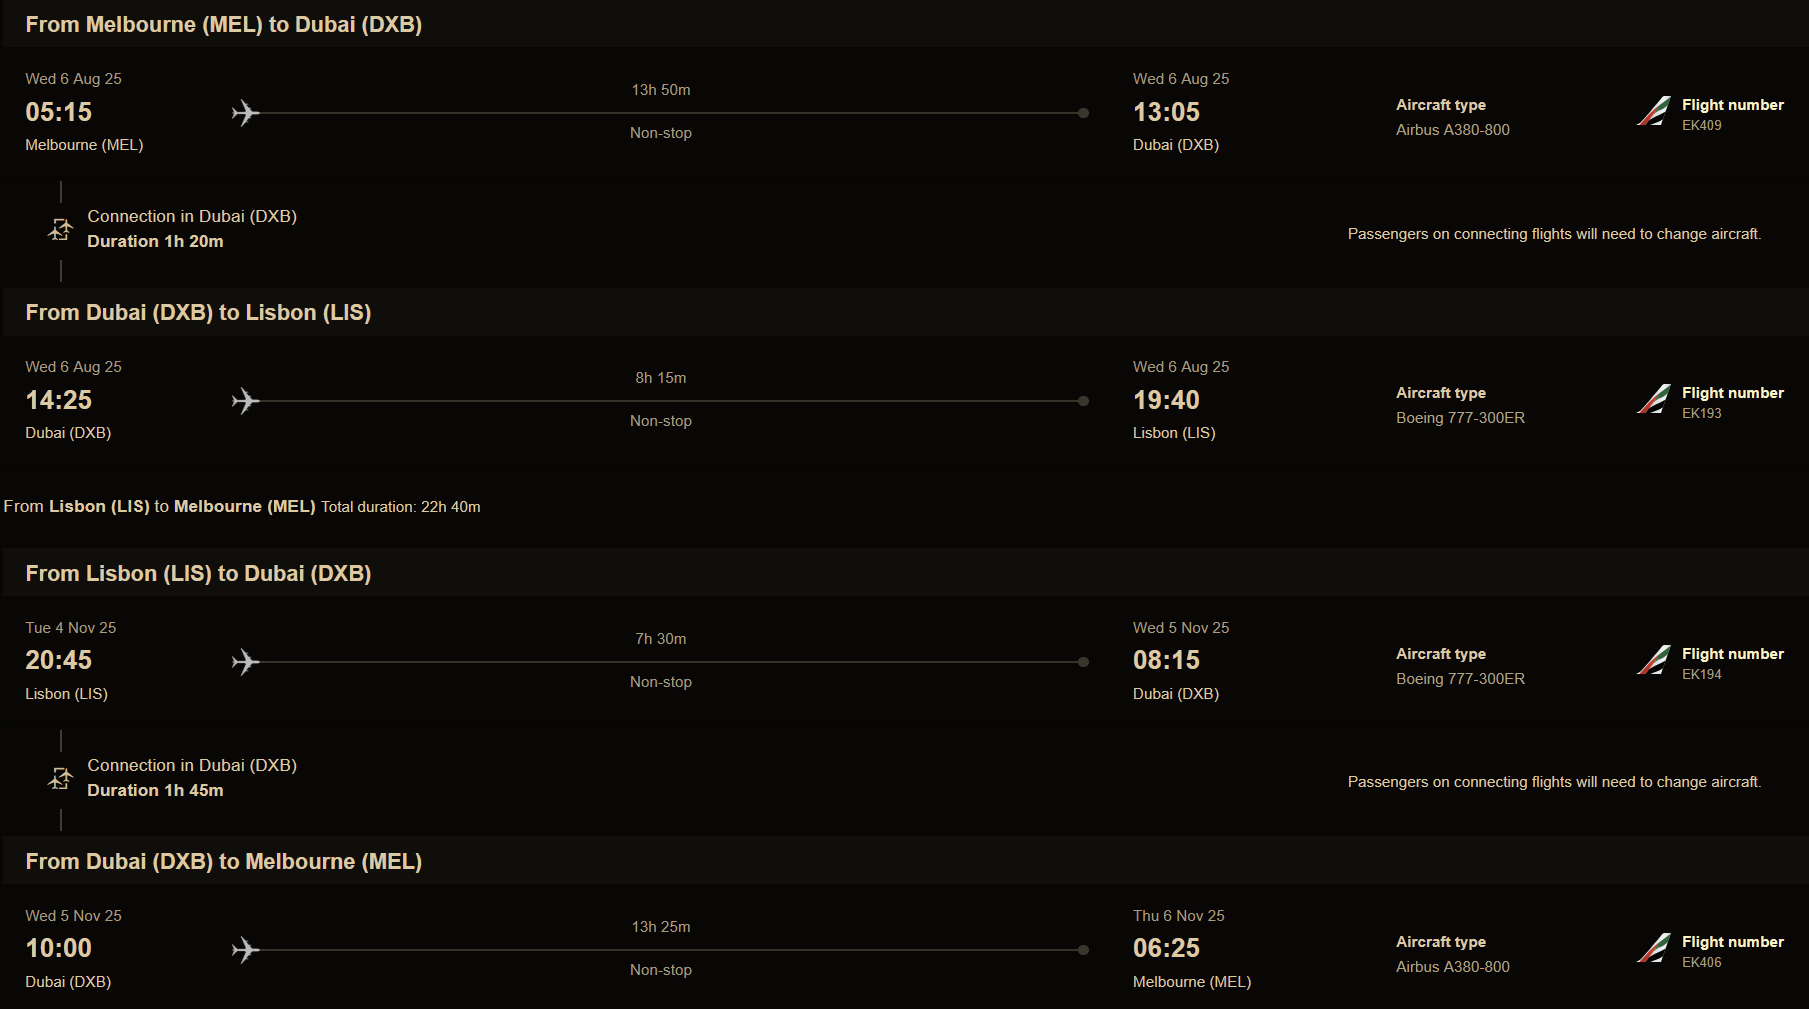
Task: Click the airplane icon beside 20:45 Lisbon departure
Action: click(x=245, y=662)
